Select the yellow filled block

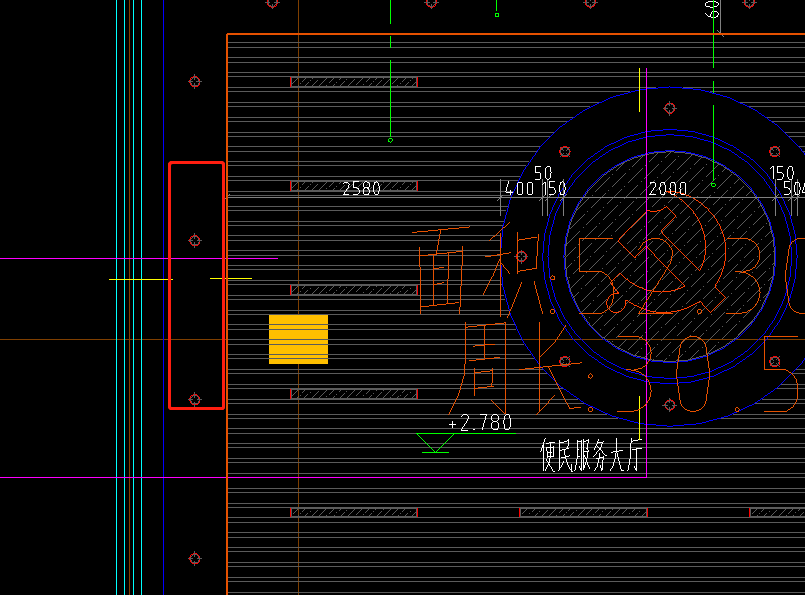298,339
